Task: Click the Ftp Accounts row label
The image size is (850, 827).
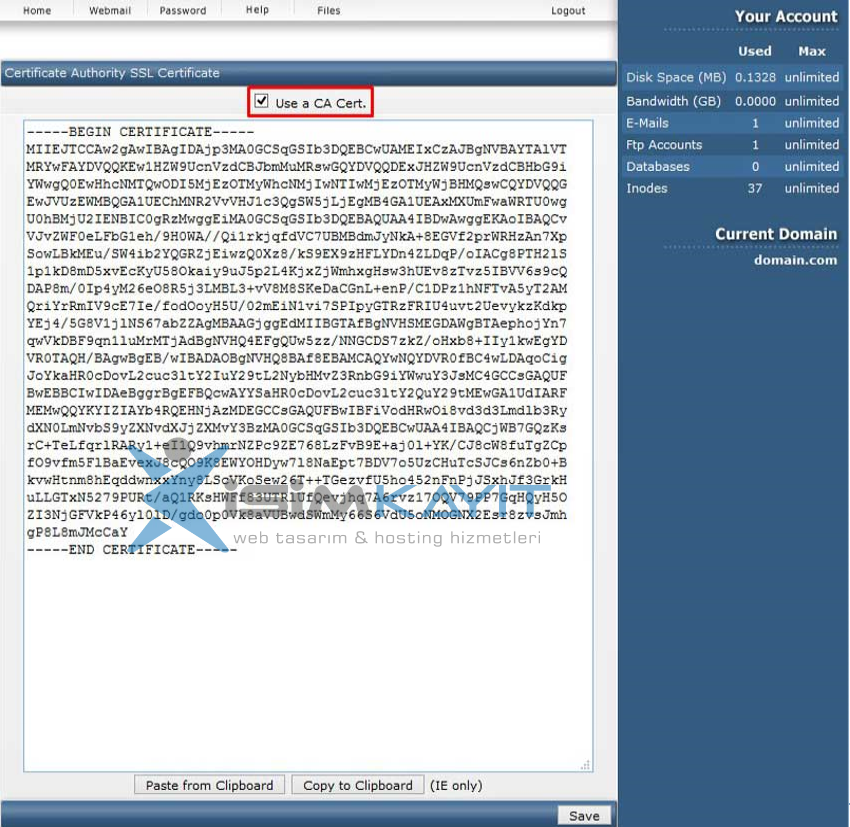Action: pos(664,145)
